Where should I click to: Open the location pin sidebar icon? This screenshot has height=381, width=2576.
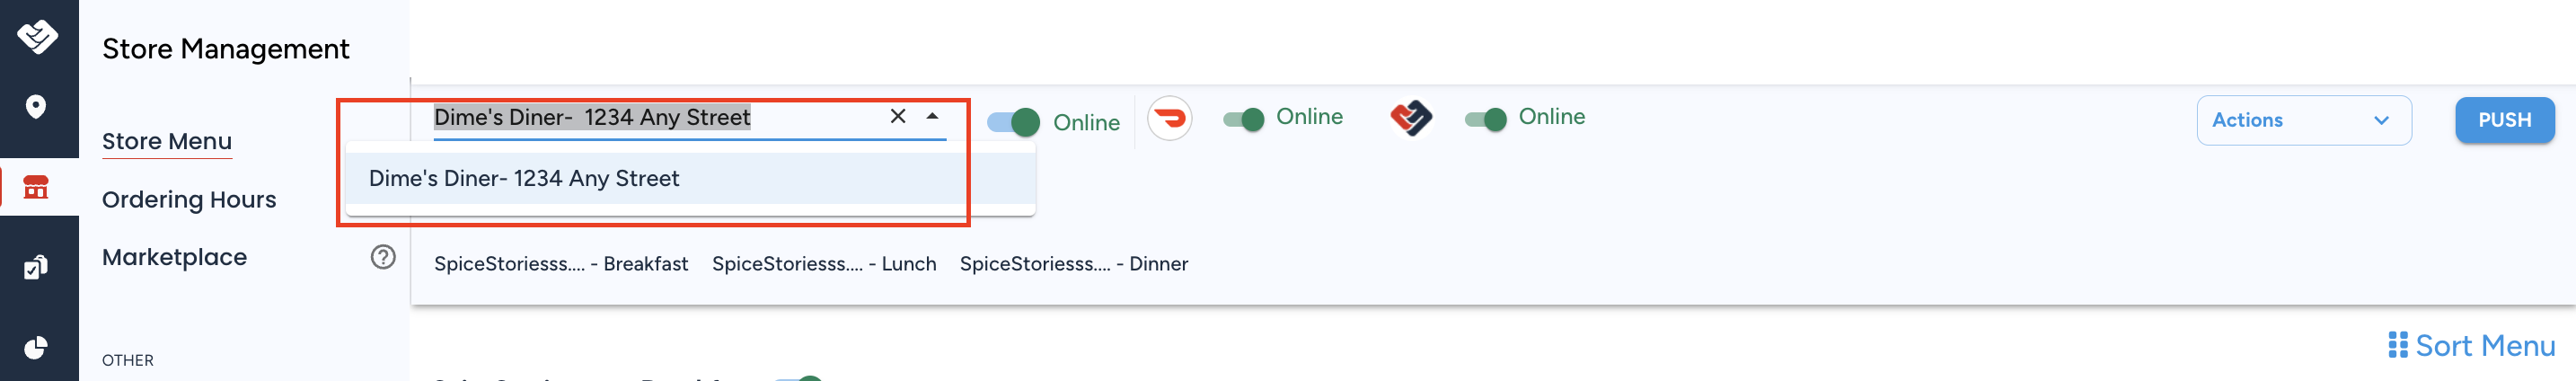[x=36, y=106]
